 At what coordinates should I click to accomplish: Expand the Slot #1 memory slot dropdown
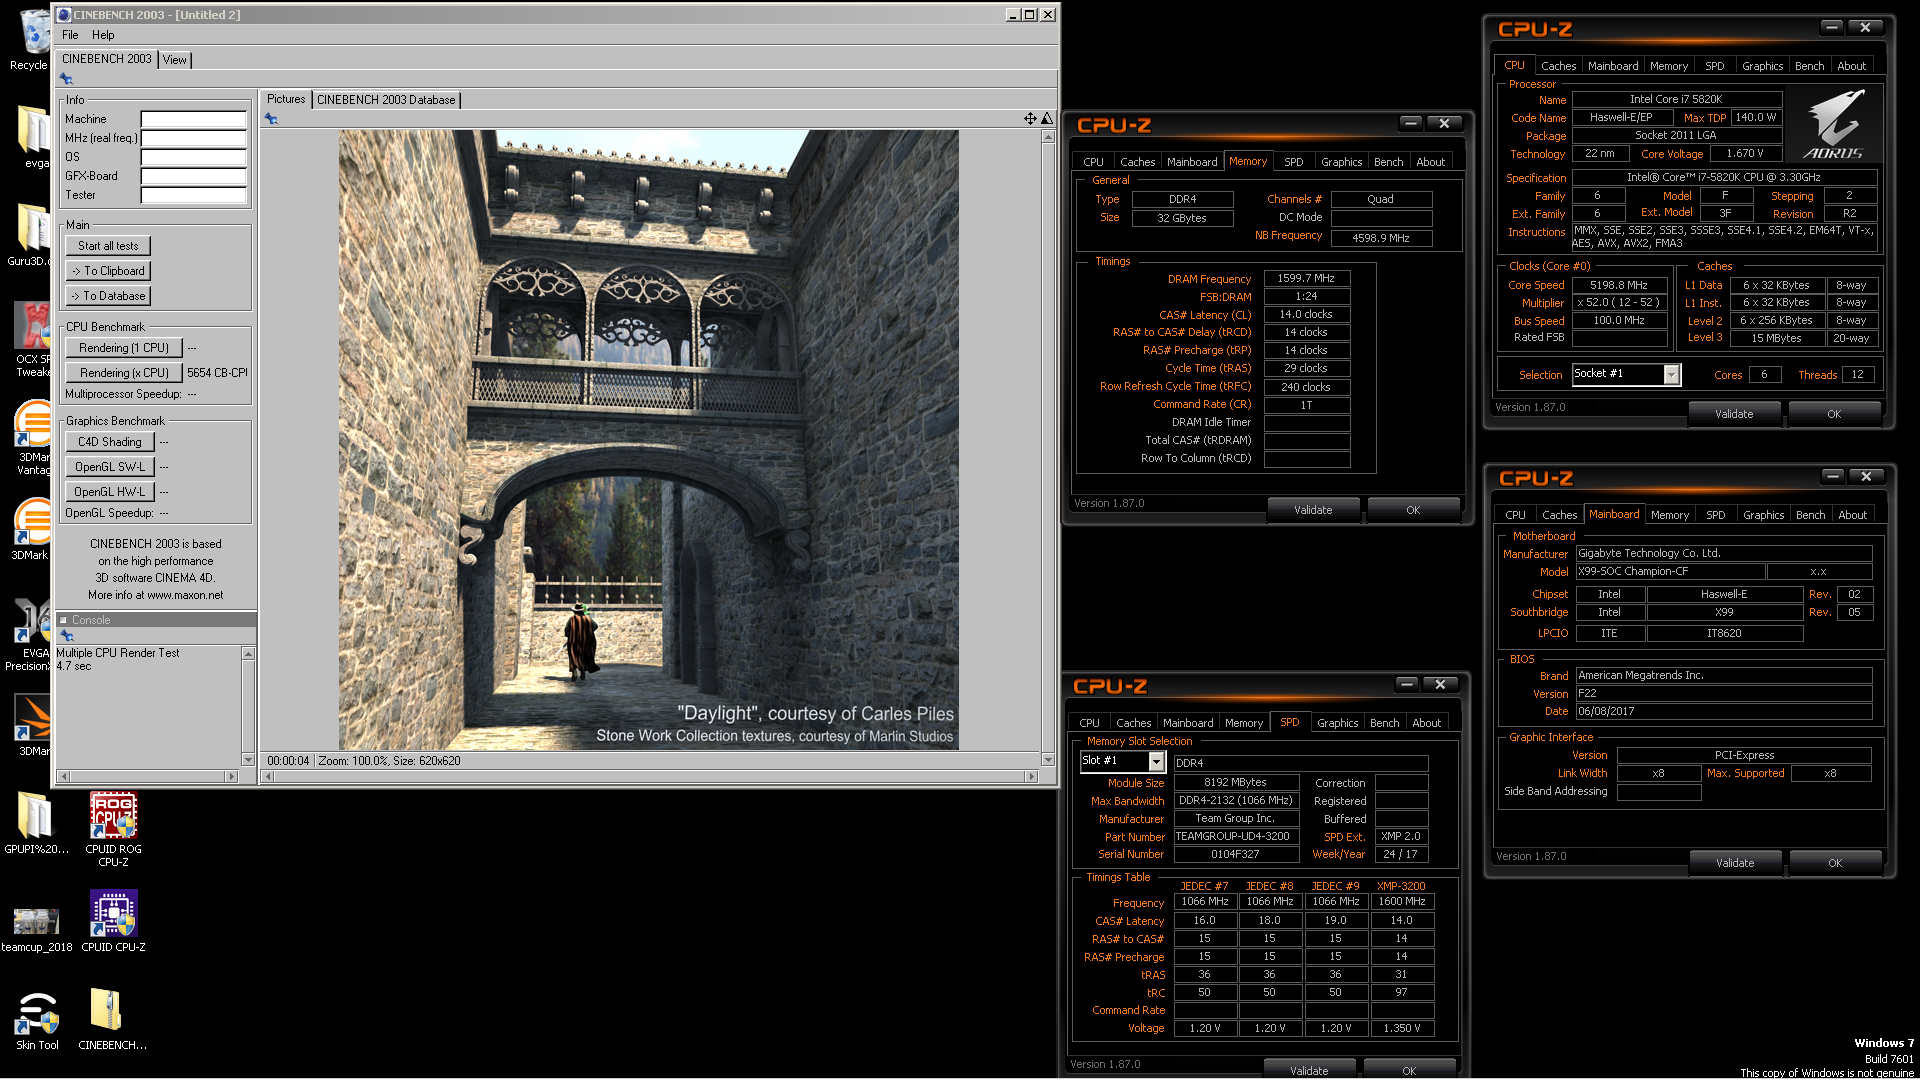click(1156, 762)
